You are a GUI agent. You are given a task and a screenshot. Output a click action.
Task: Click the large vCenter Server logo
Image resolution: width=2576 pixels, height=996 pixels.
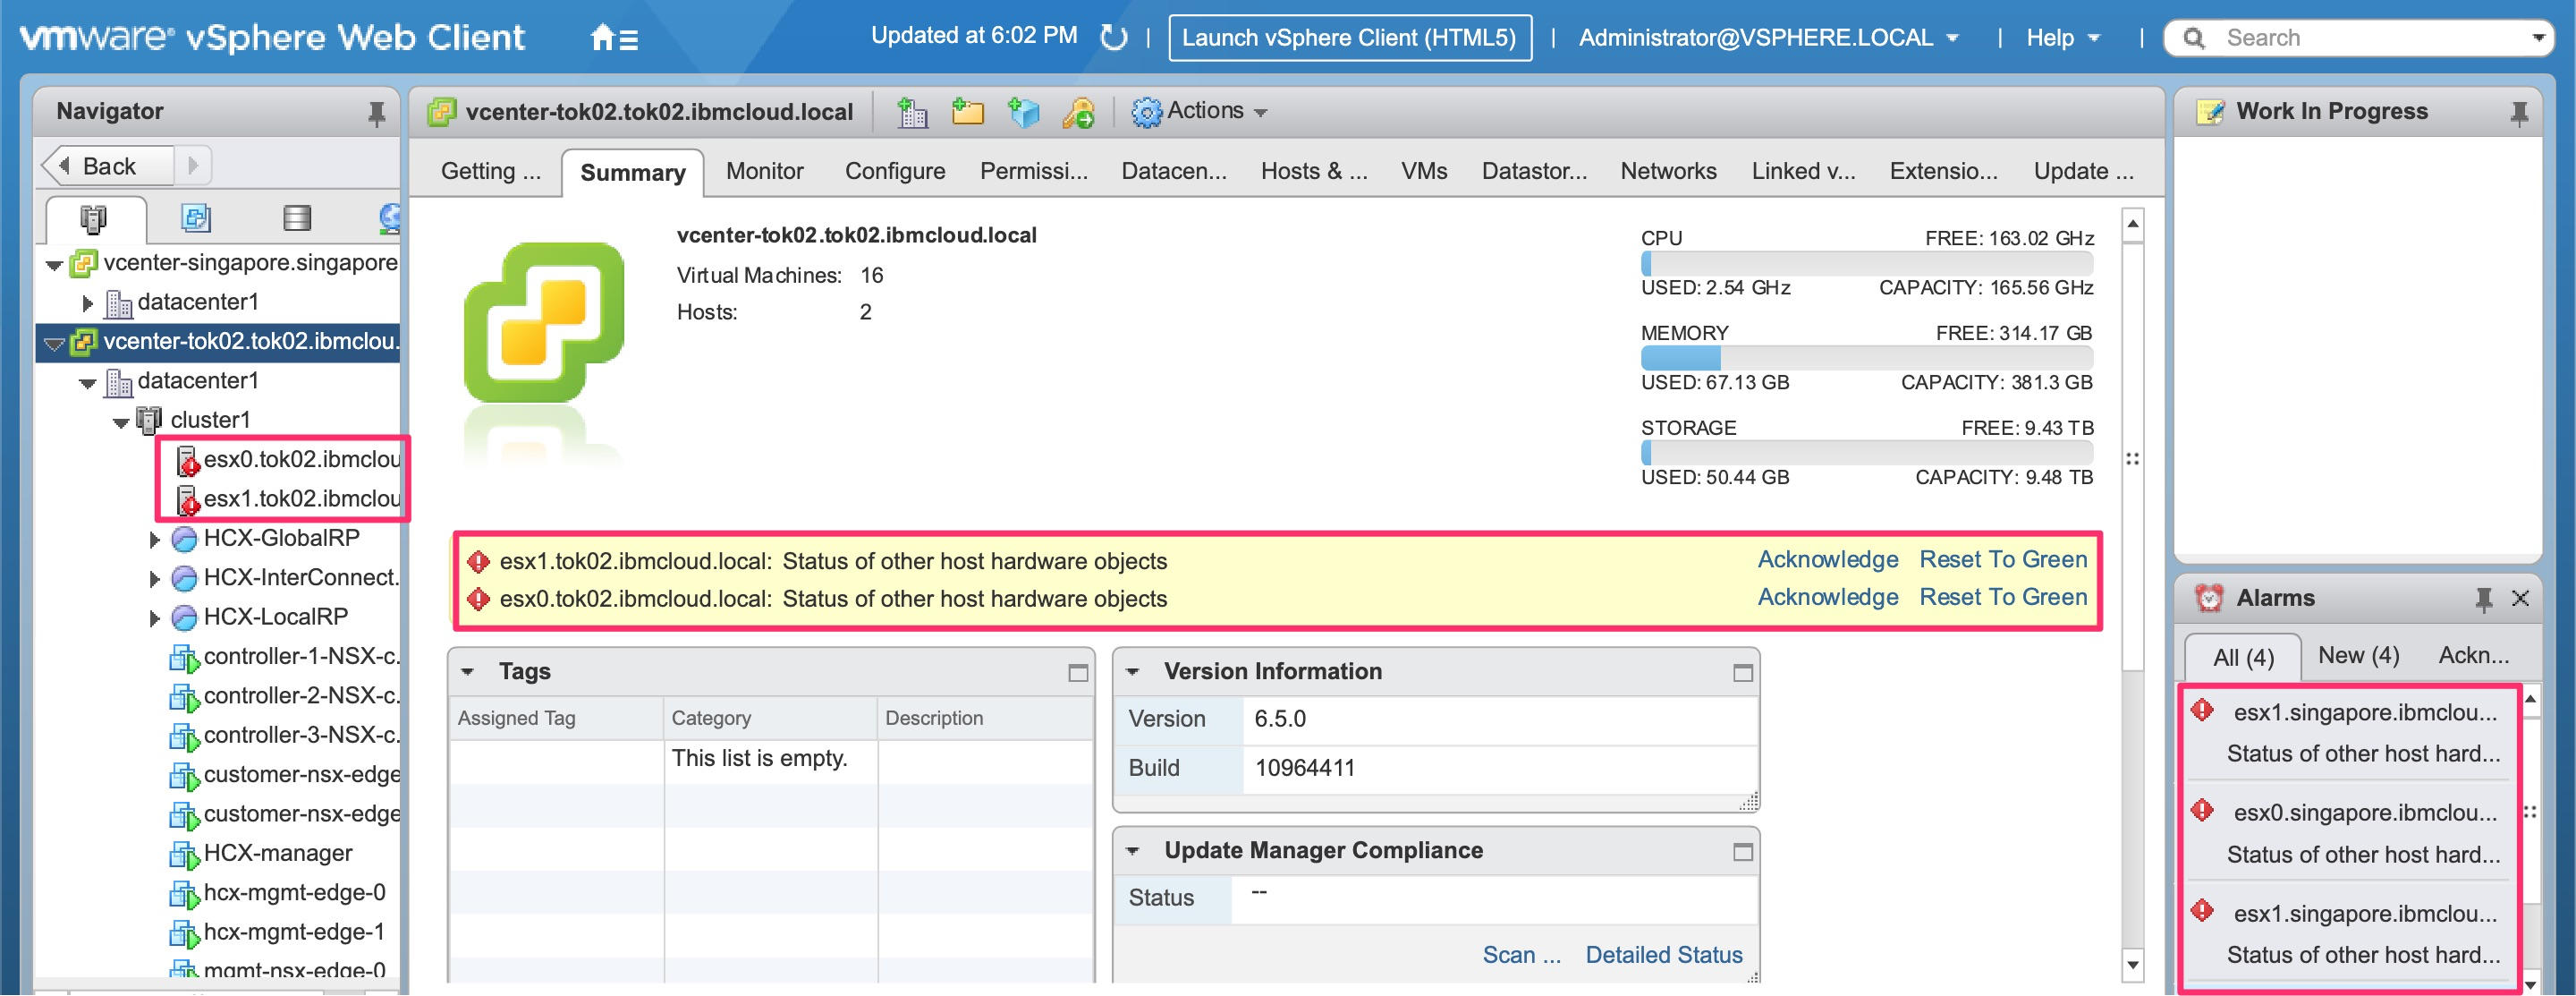(543, 322)
